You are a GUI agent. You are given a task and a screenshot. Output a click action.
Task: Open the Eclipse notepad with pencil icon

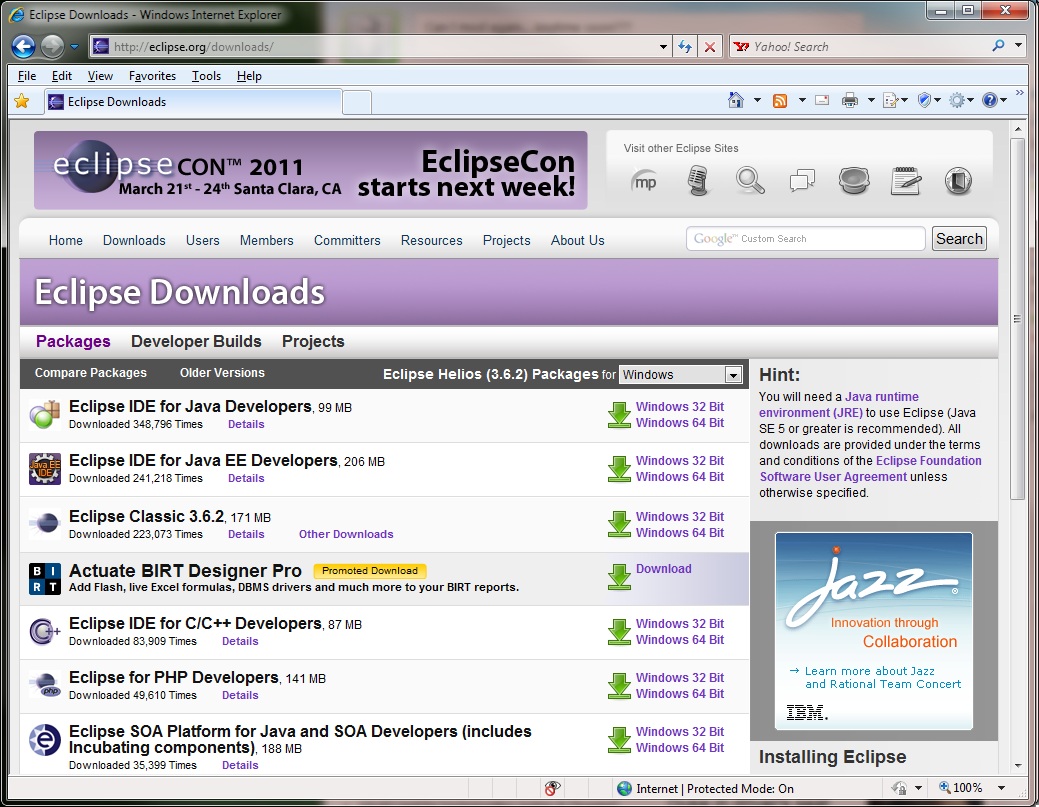tap(906, 180)
